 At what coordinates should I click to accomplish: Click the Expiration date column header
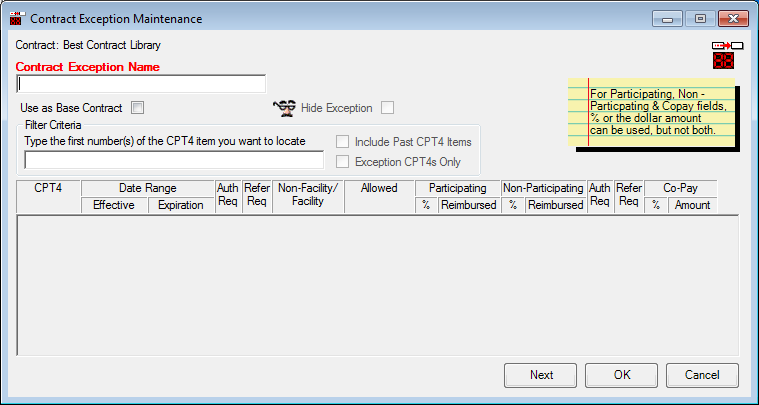181,205
